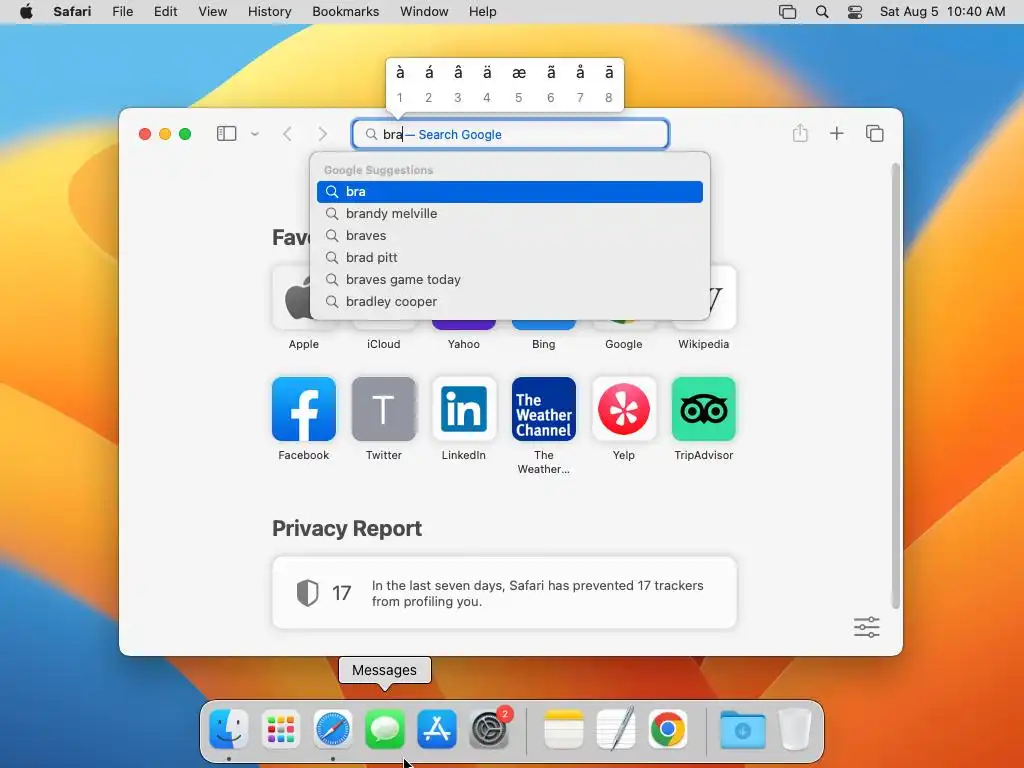Open the Window menu
1024x768 pixels.
(x=424, y=12)
